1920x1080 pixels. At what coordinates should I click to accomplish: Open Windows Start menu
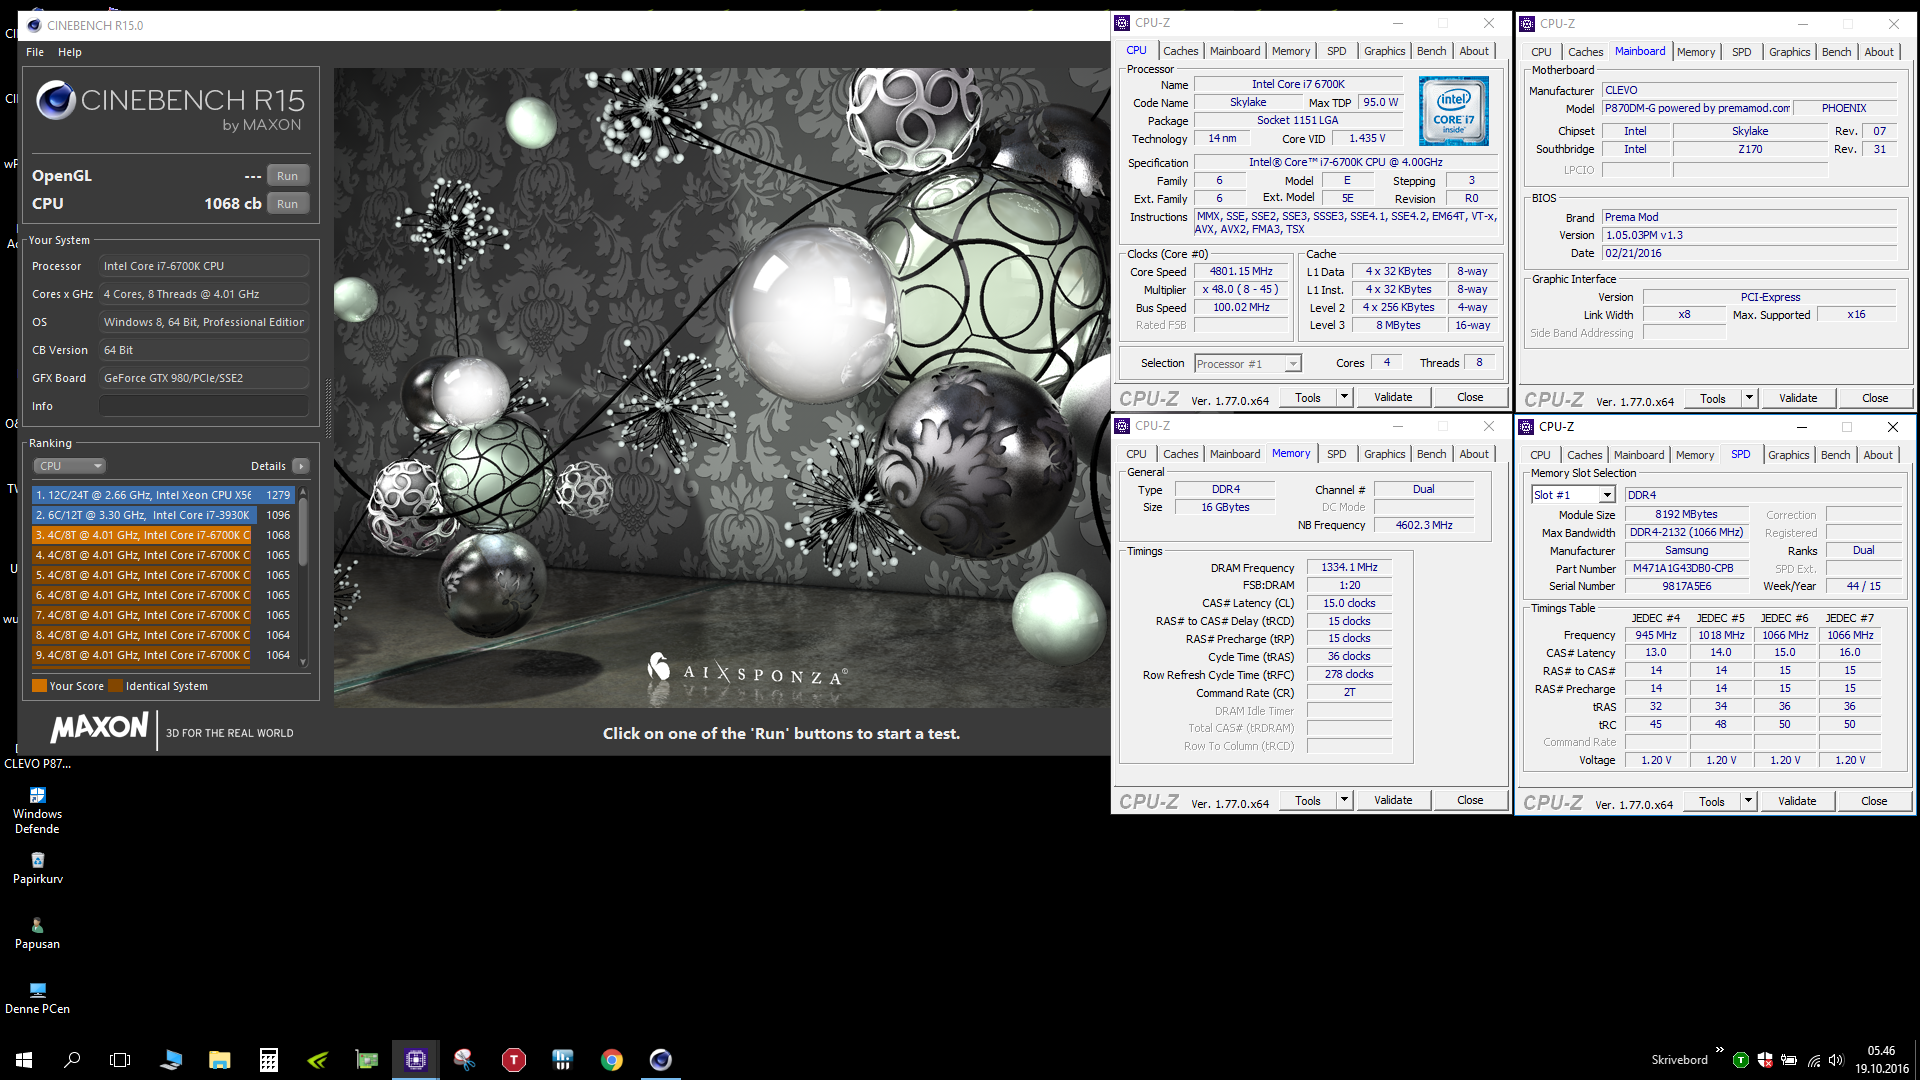click(x=24, y=1059)
